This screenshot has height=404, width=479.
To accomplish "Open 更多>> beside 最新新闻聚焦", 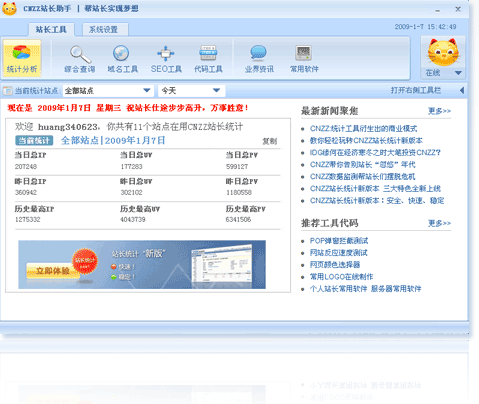I will [x=439, y=111].
